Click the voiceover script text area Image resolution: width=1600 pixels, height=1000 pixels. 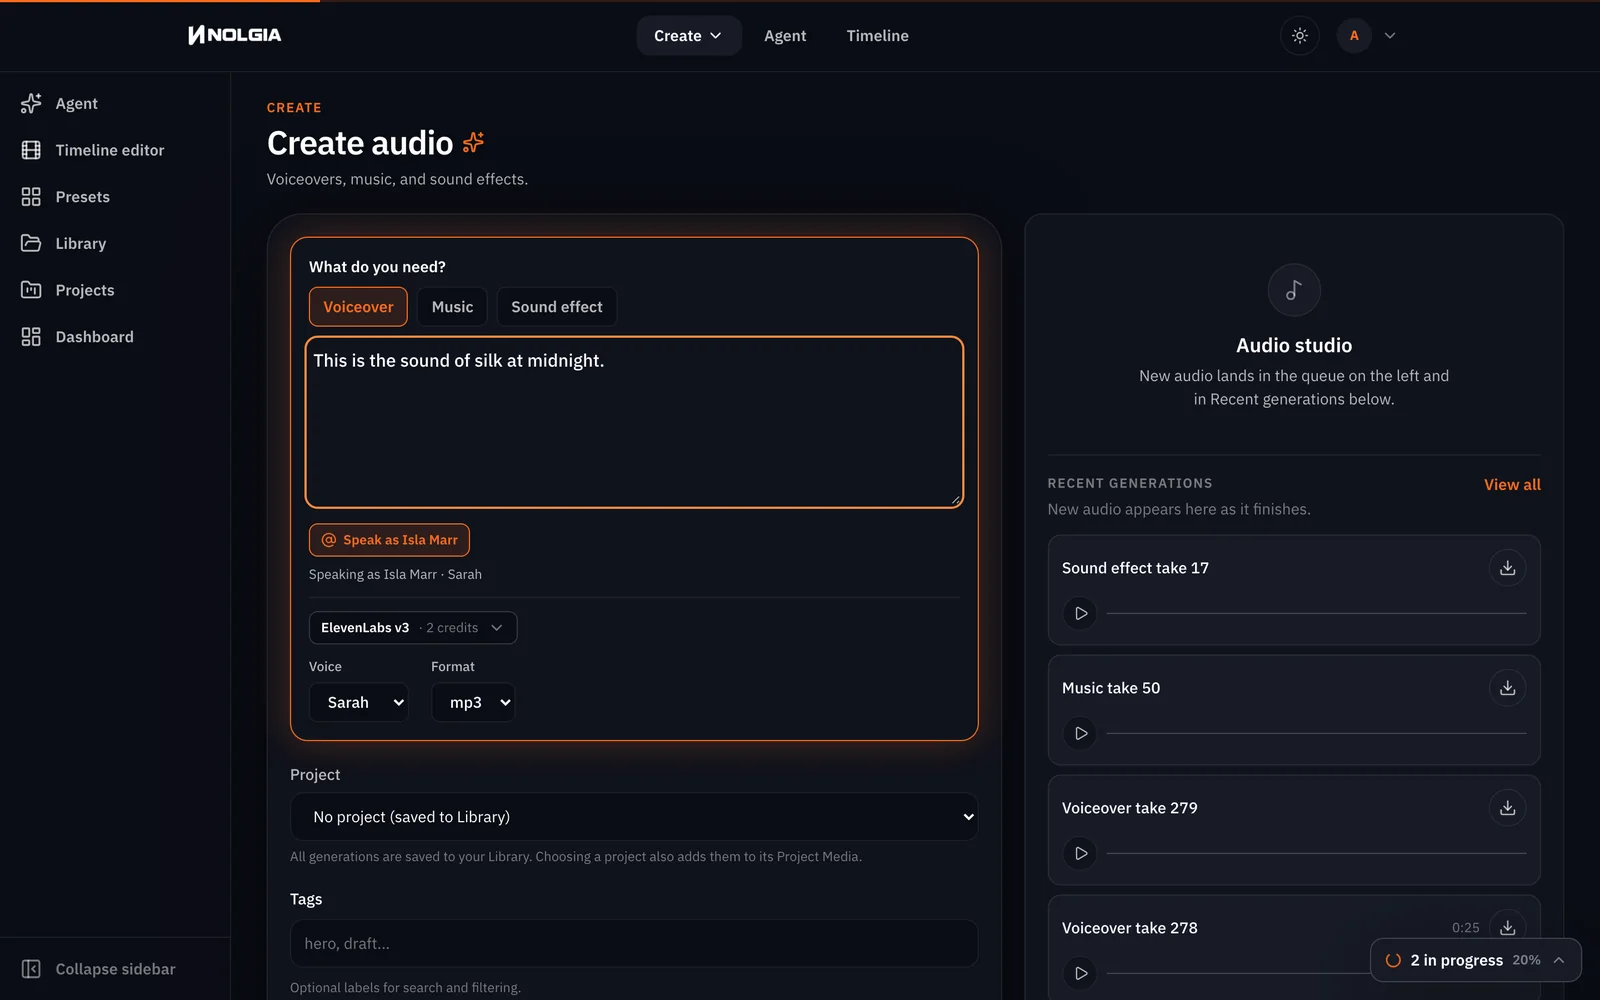click(634, 422)
